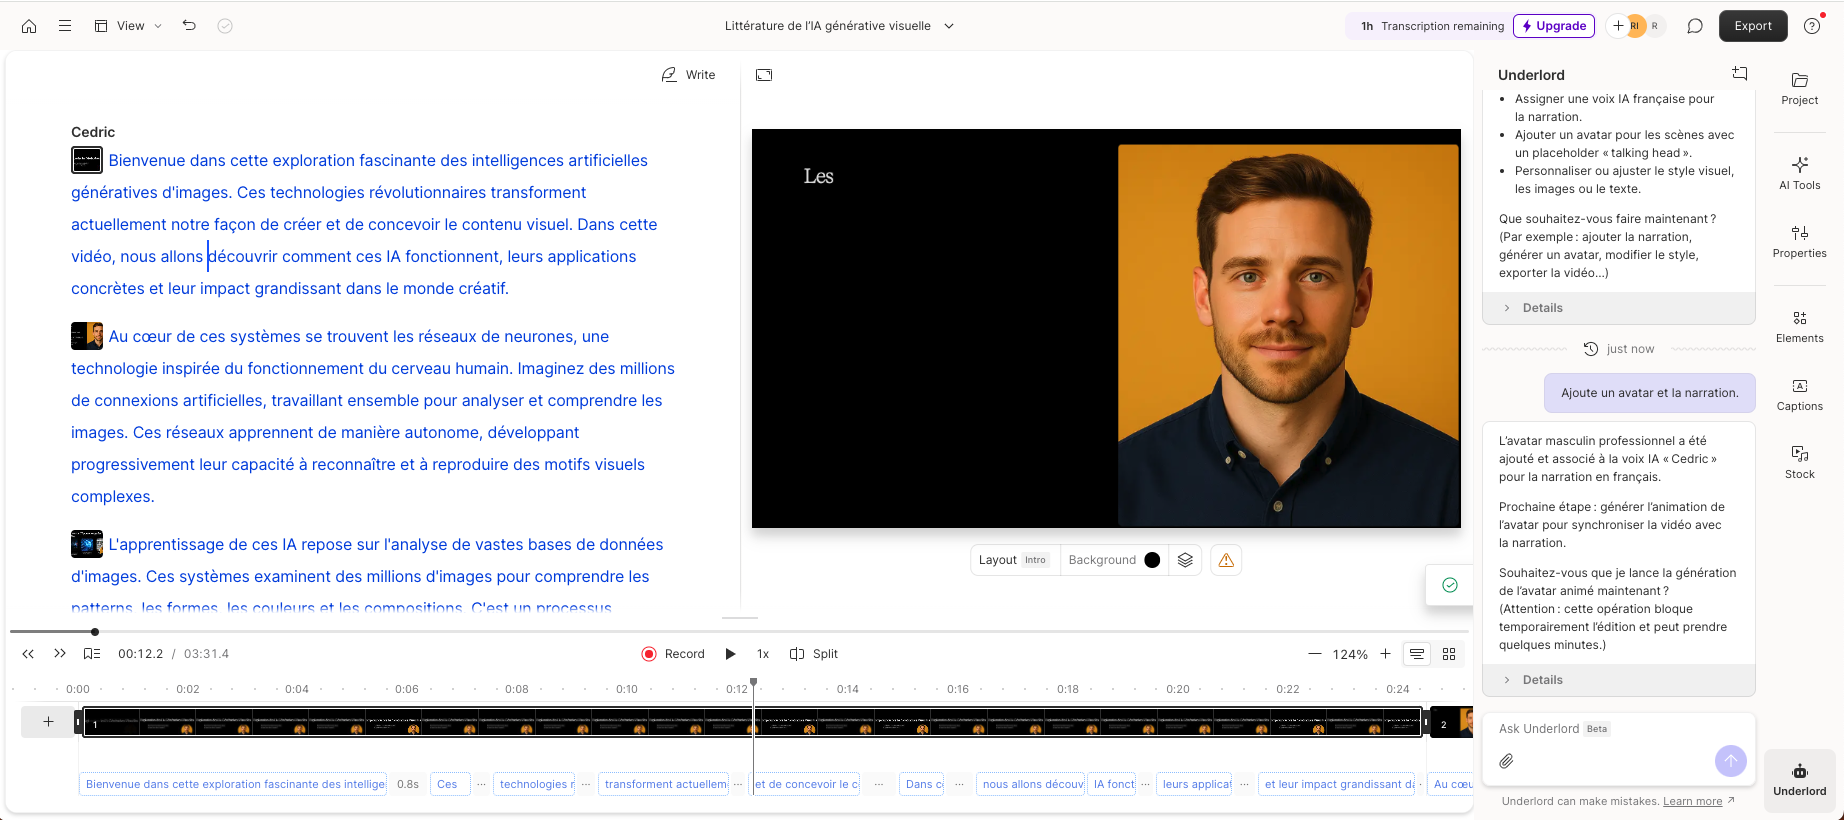Open the AI Tools panel

(x=1799, y=173)
